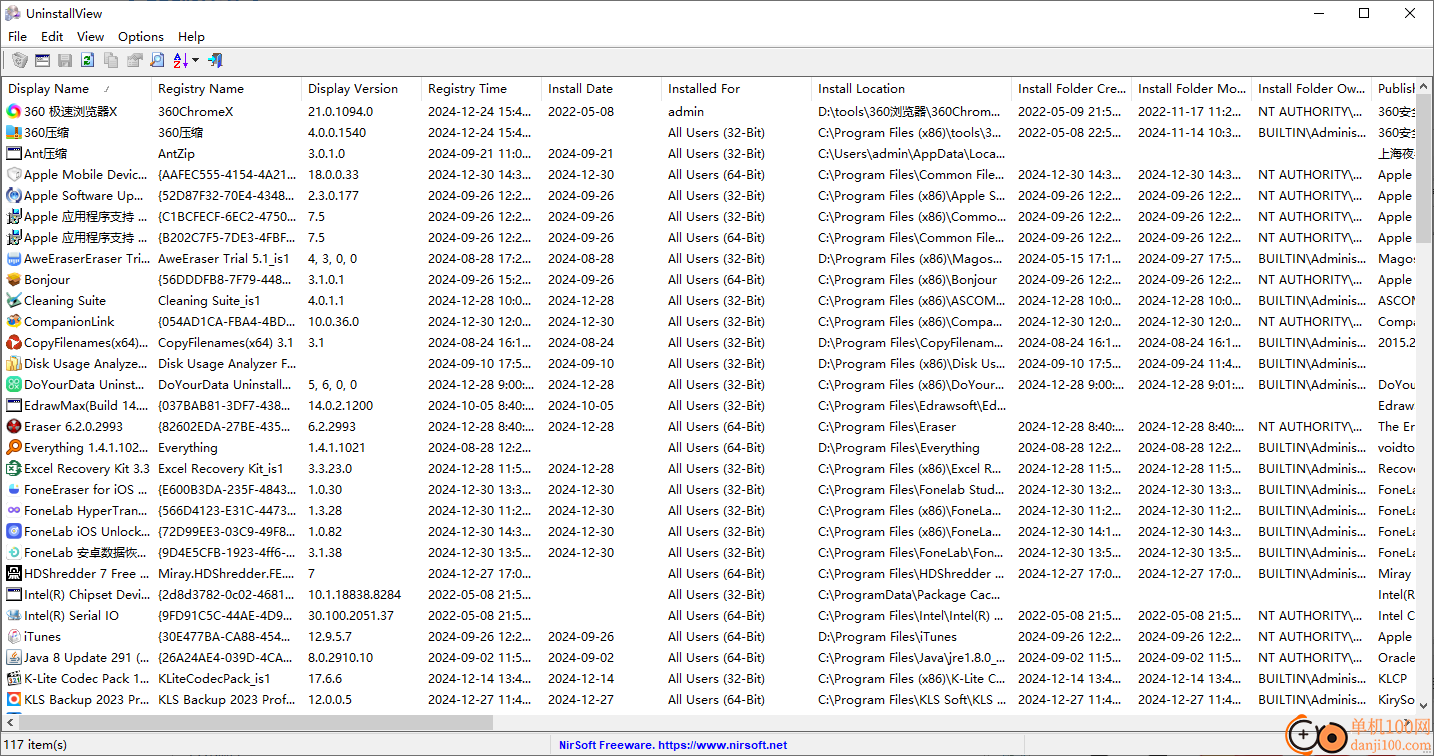The height and width of the screenshot is (756, 1434).
Task: Sort by Registry Time column header
Action: tap(481, 89)
